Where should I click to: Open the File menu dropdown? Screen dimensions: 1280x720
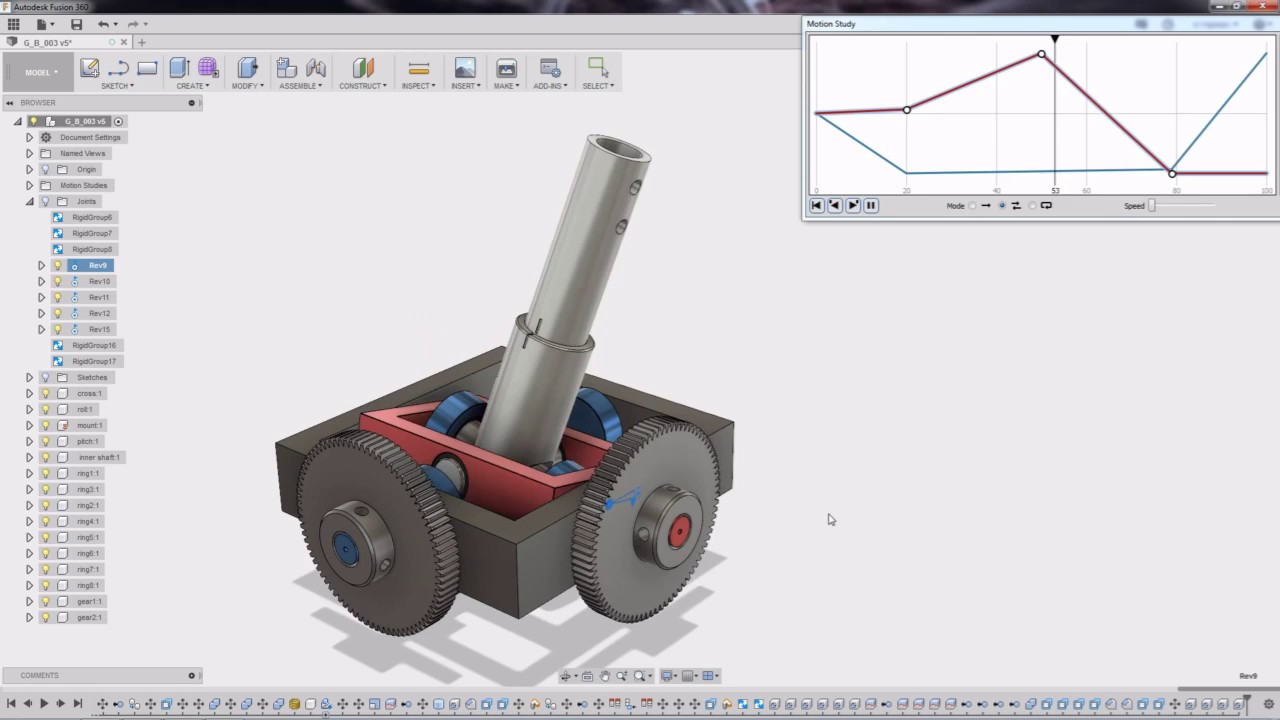coord(44,24)
